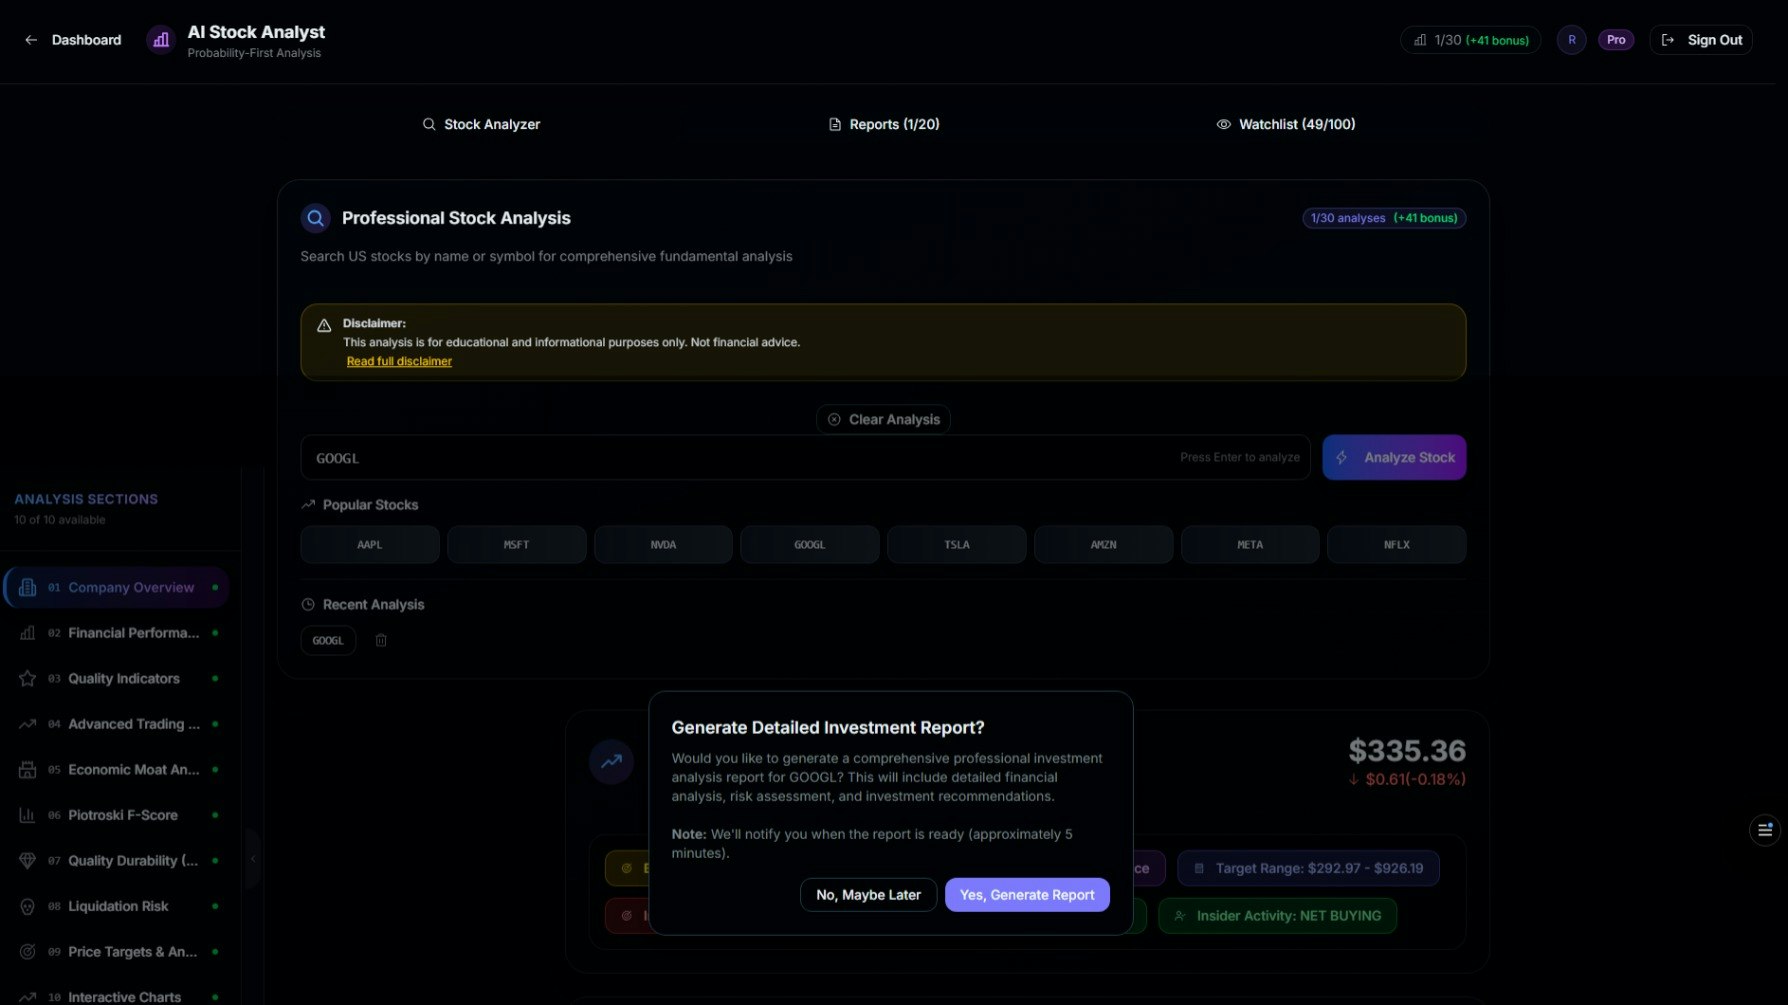Image resolution: width=1788 pixels, height=1005 pixels.
Task: Pick GOOGL from popular stocks
Action: click(810, 545)
